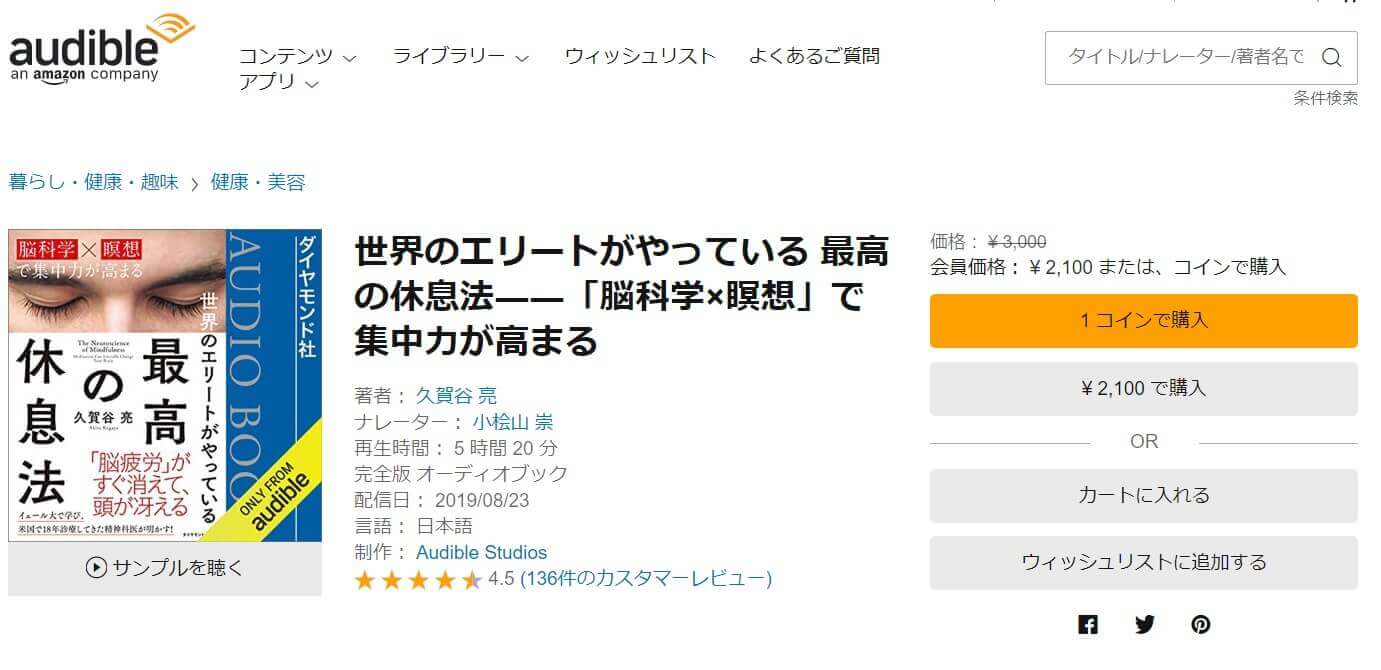Image resolution: width=1381 pixels, height=670 pixels.
Task: Click the search magnifier icon
Action: click(1331, 57)
